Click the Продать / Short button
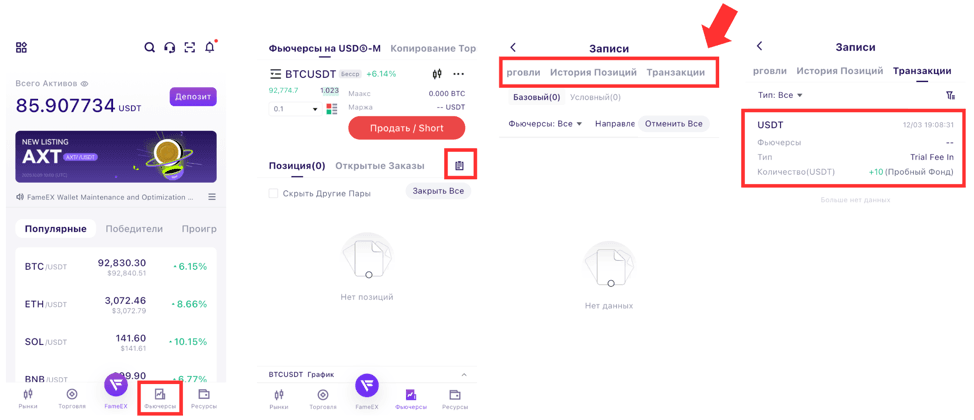The width and height of the screenshot is (974, 420). coord(406,128)
